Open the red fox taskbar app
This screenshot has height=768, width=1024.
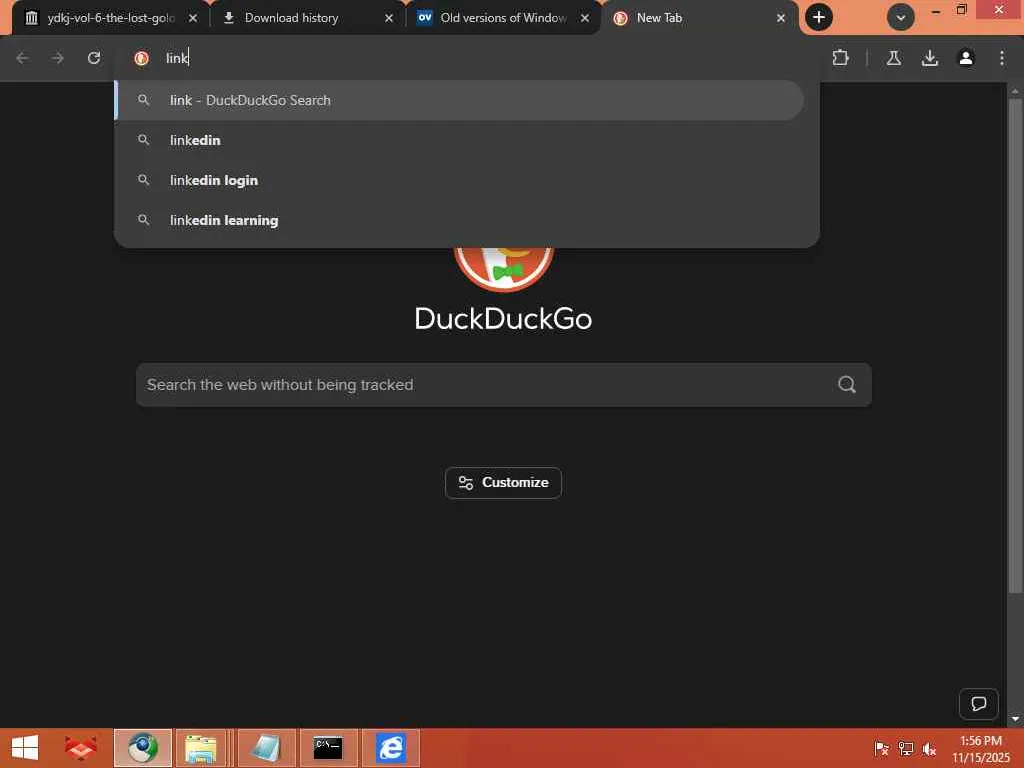[80, 748]
